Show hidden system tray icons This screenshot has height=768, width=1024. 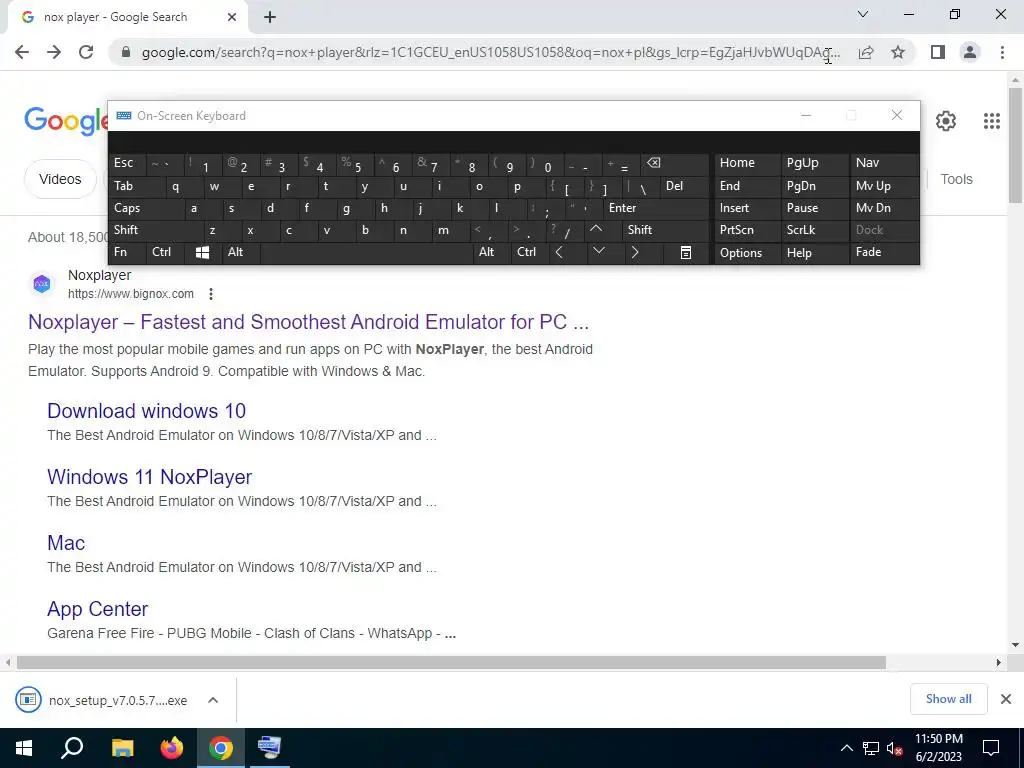(846, 748)
